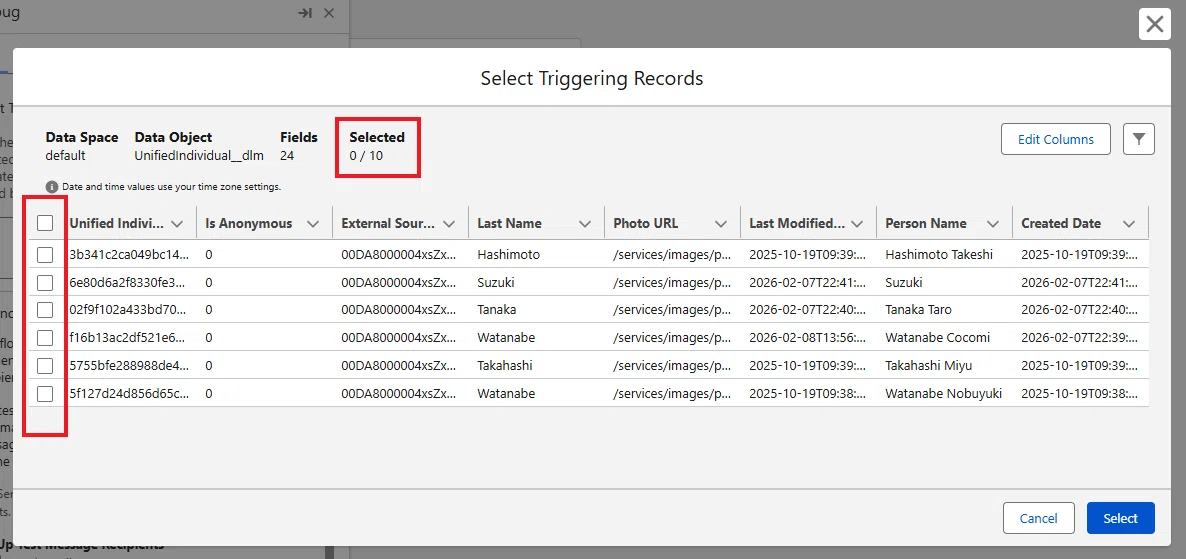Sort by Last Name column header
Viewport: 1186px width, 559px height.
(509, 223)
